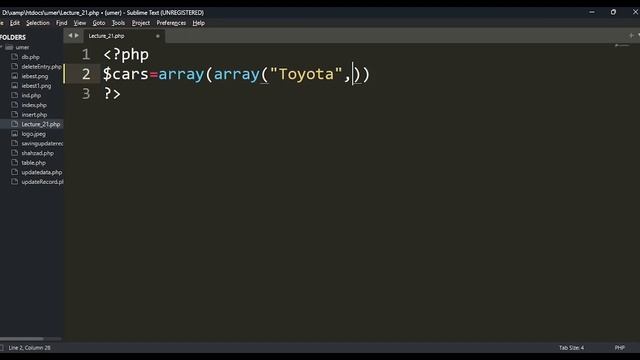640x360 pixels.
Task: Open deleteEntry.php from the sidebar
Action: [x=41, y=67]
